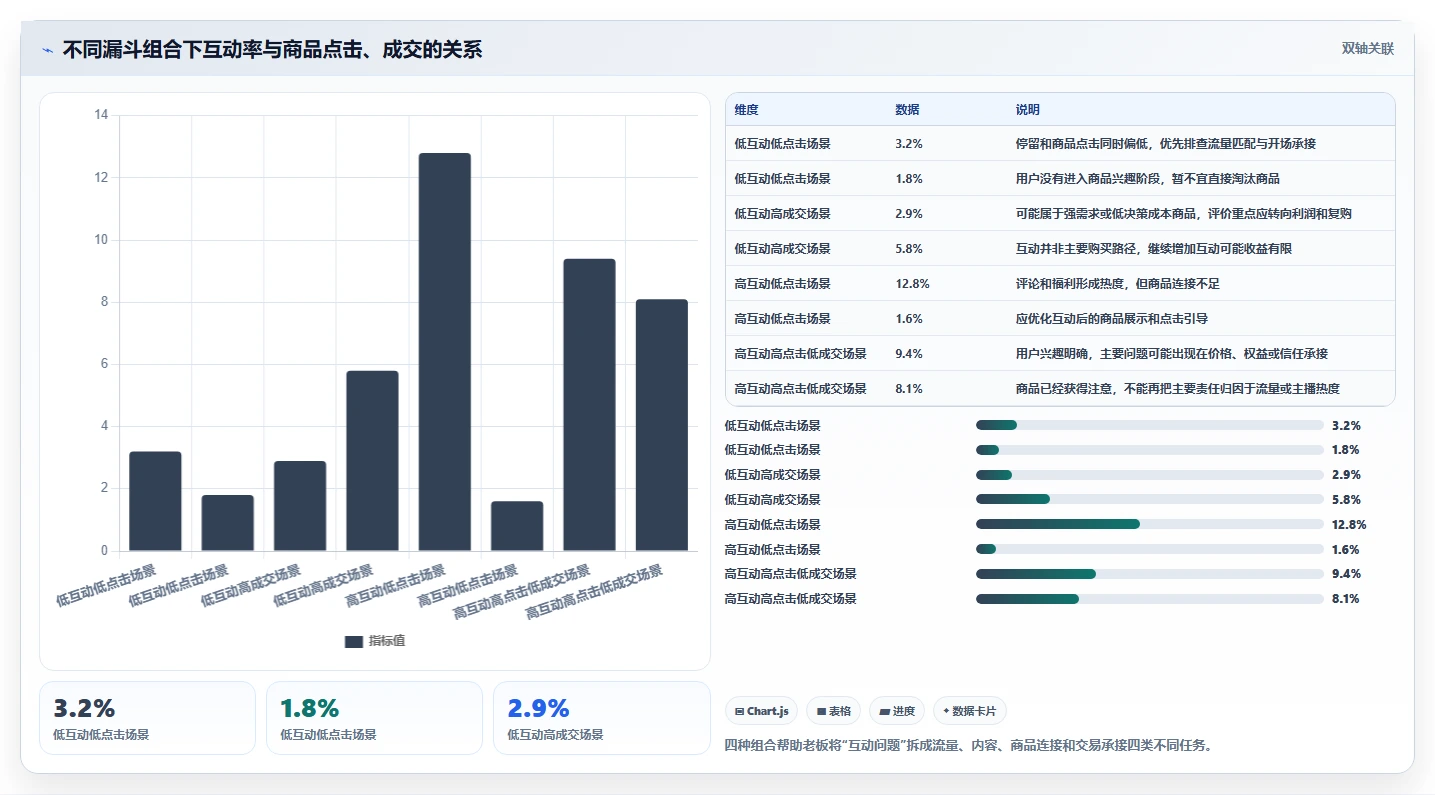
Task: Click the 12.8% cell in the table
Action: tap(912, 284)
